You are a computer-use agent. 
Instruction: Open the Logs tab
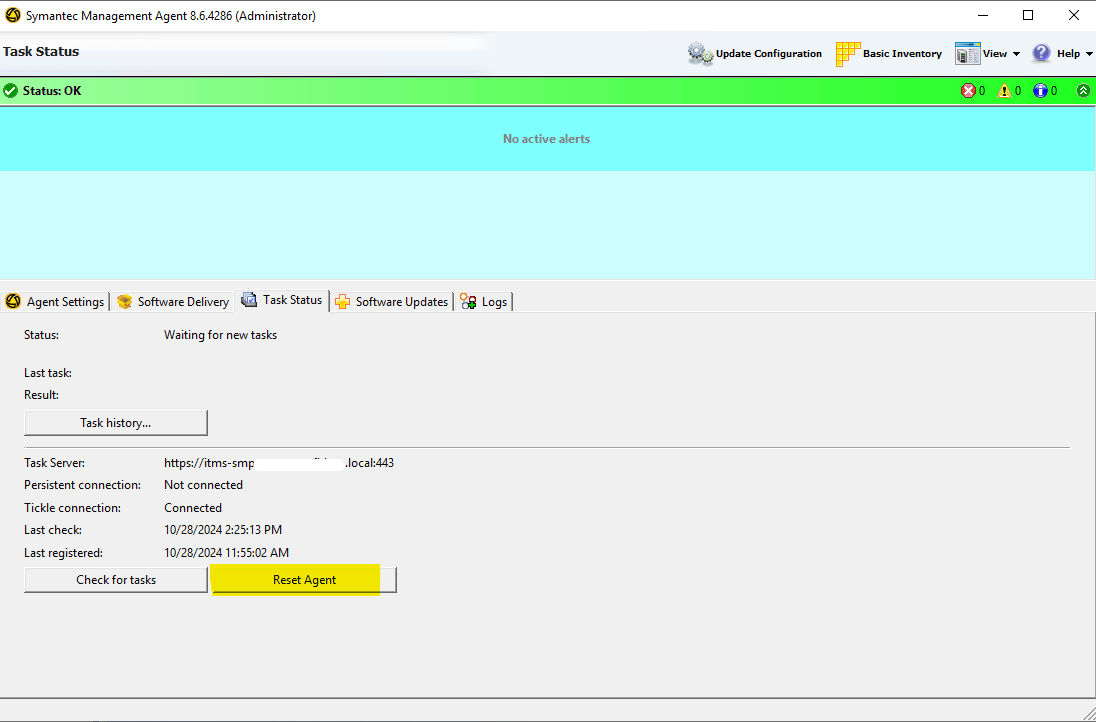484,301
